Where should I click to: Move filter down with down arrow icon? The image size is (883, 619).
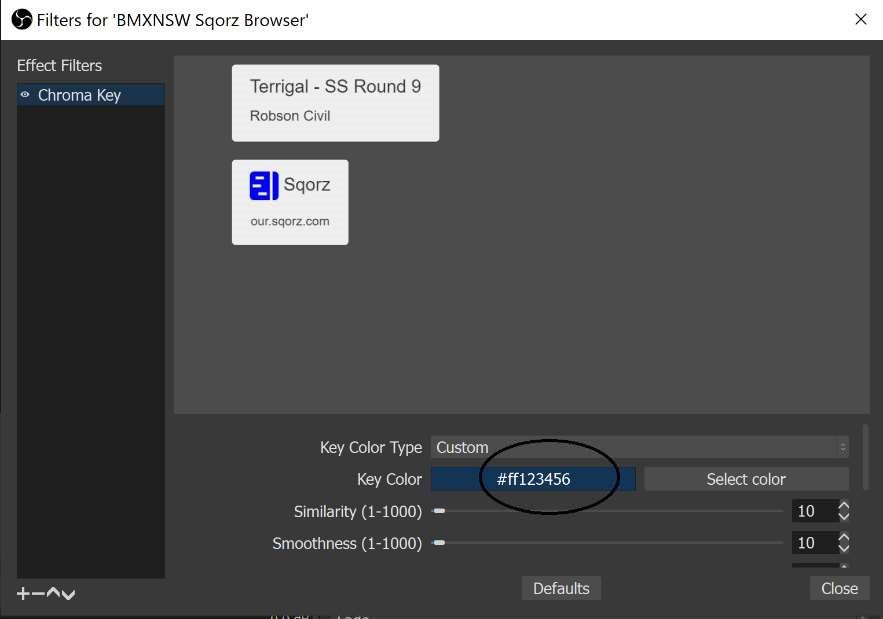(68, 594)
